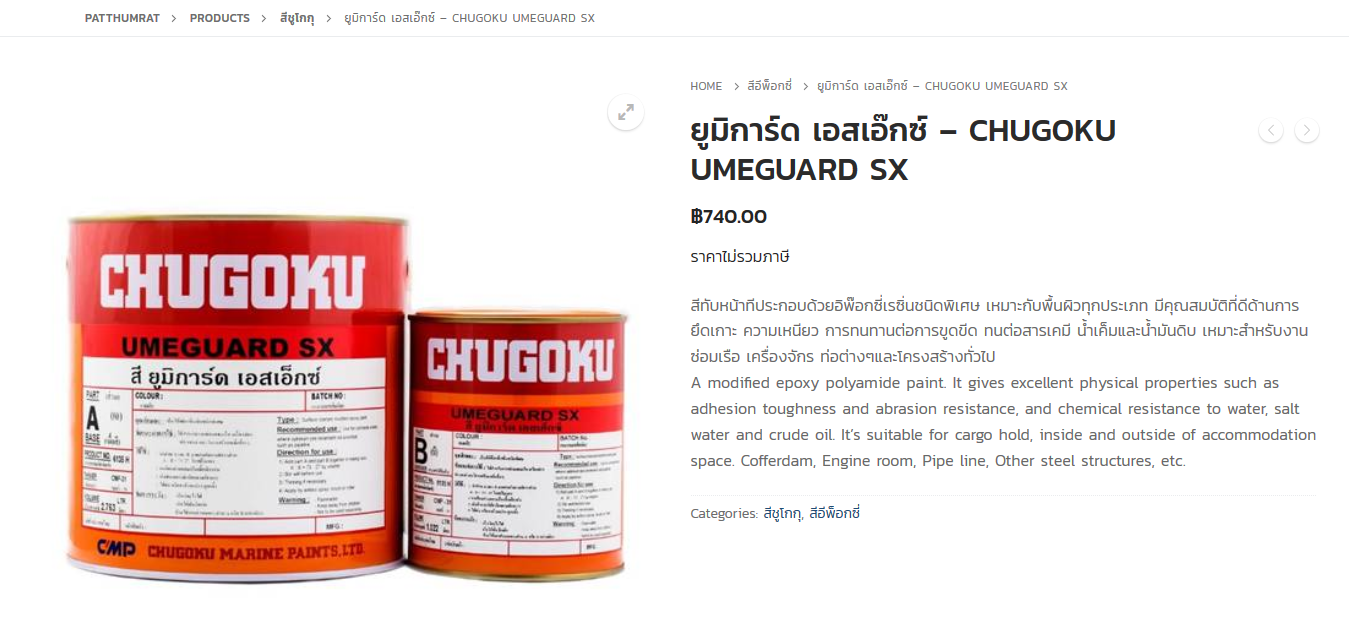Click the CHUGOKU UMEGUARD SX product title

tap(903, 150)
